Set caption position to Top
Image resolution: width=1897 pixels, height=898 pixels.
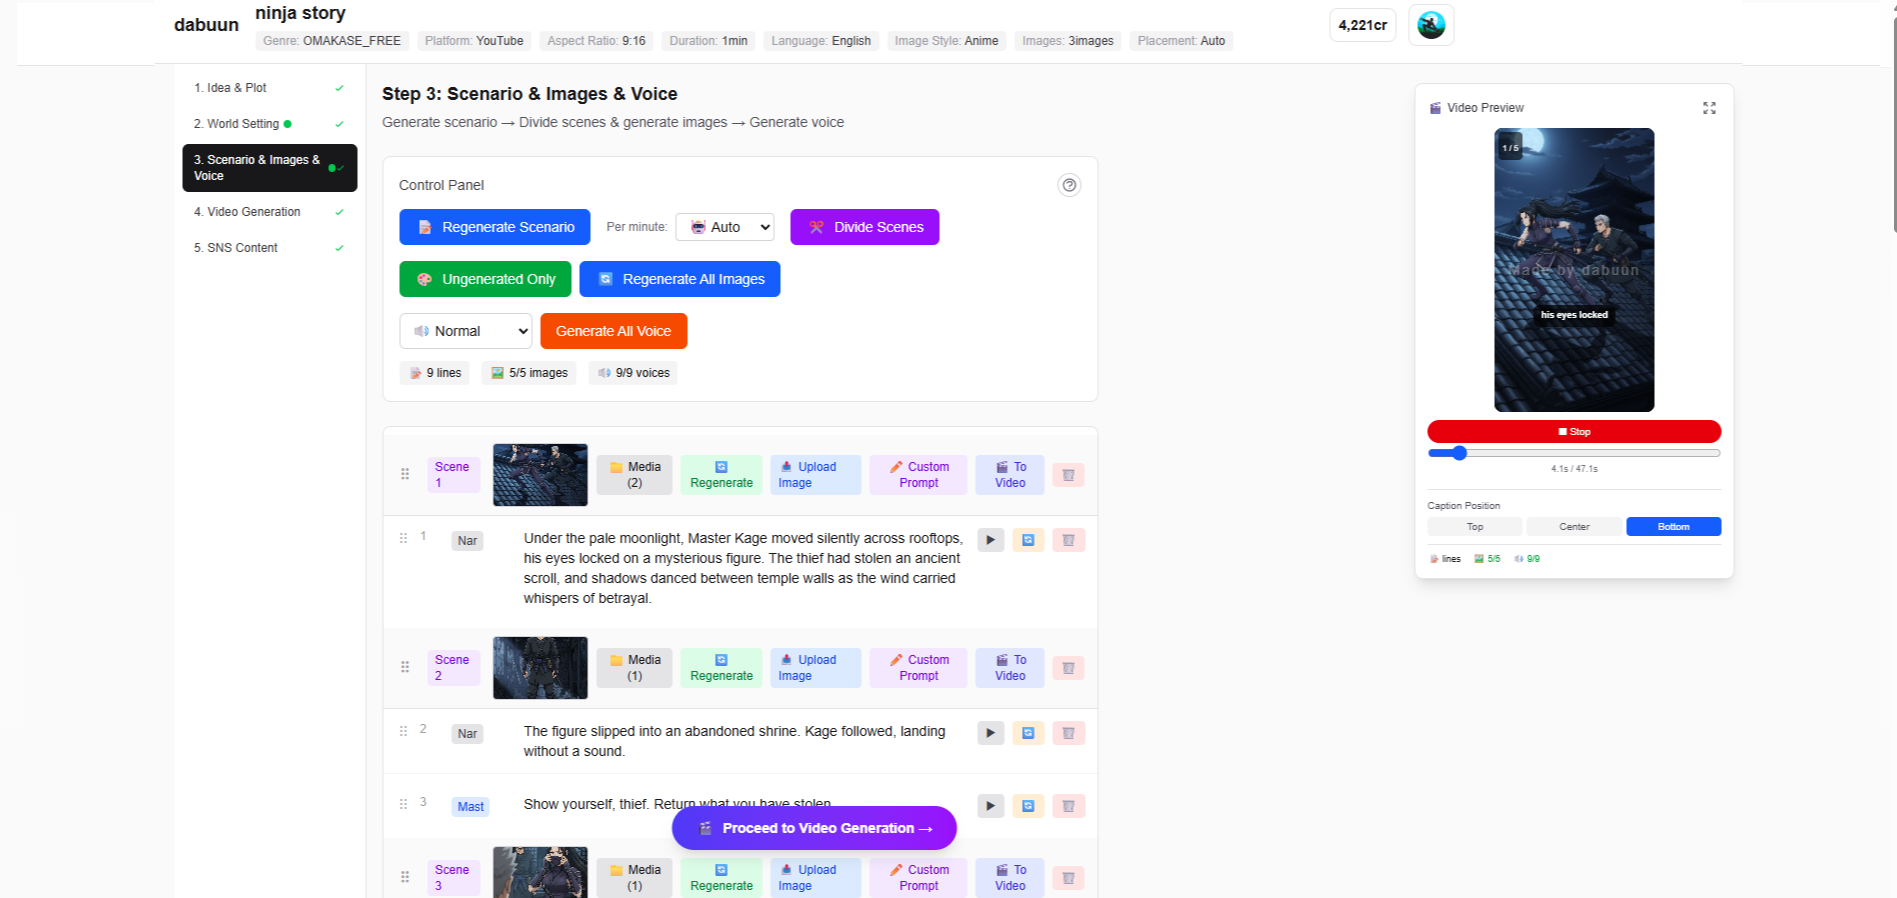1475,527
